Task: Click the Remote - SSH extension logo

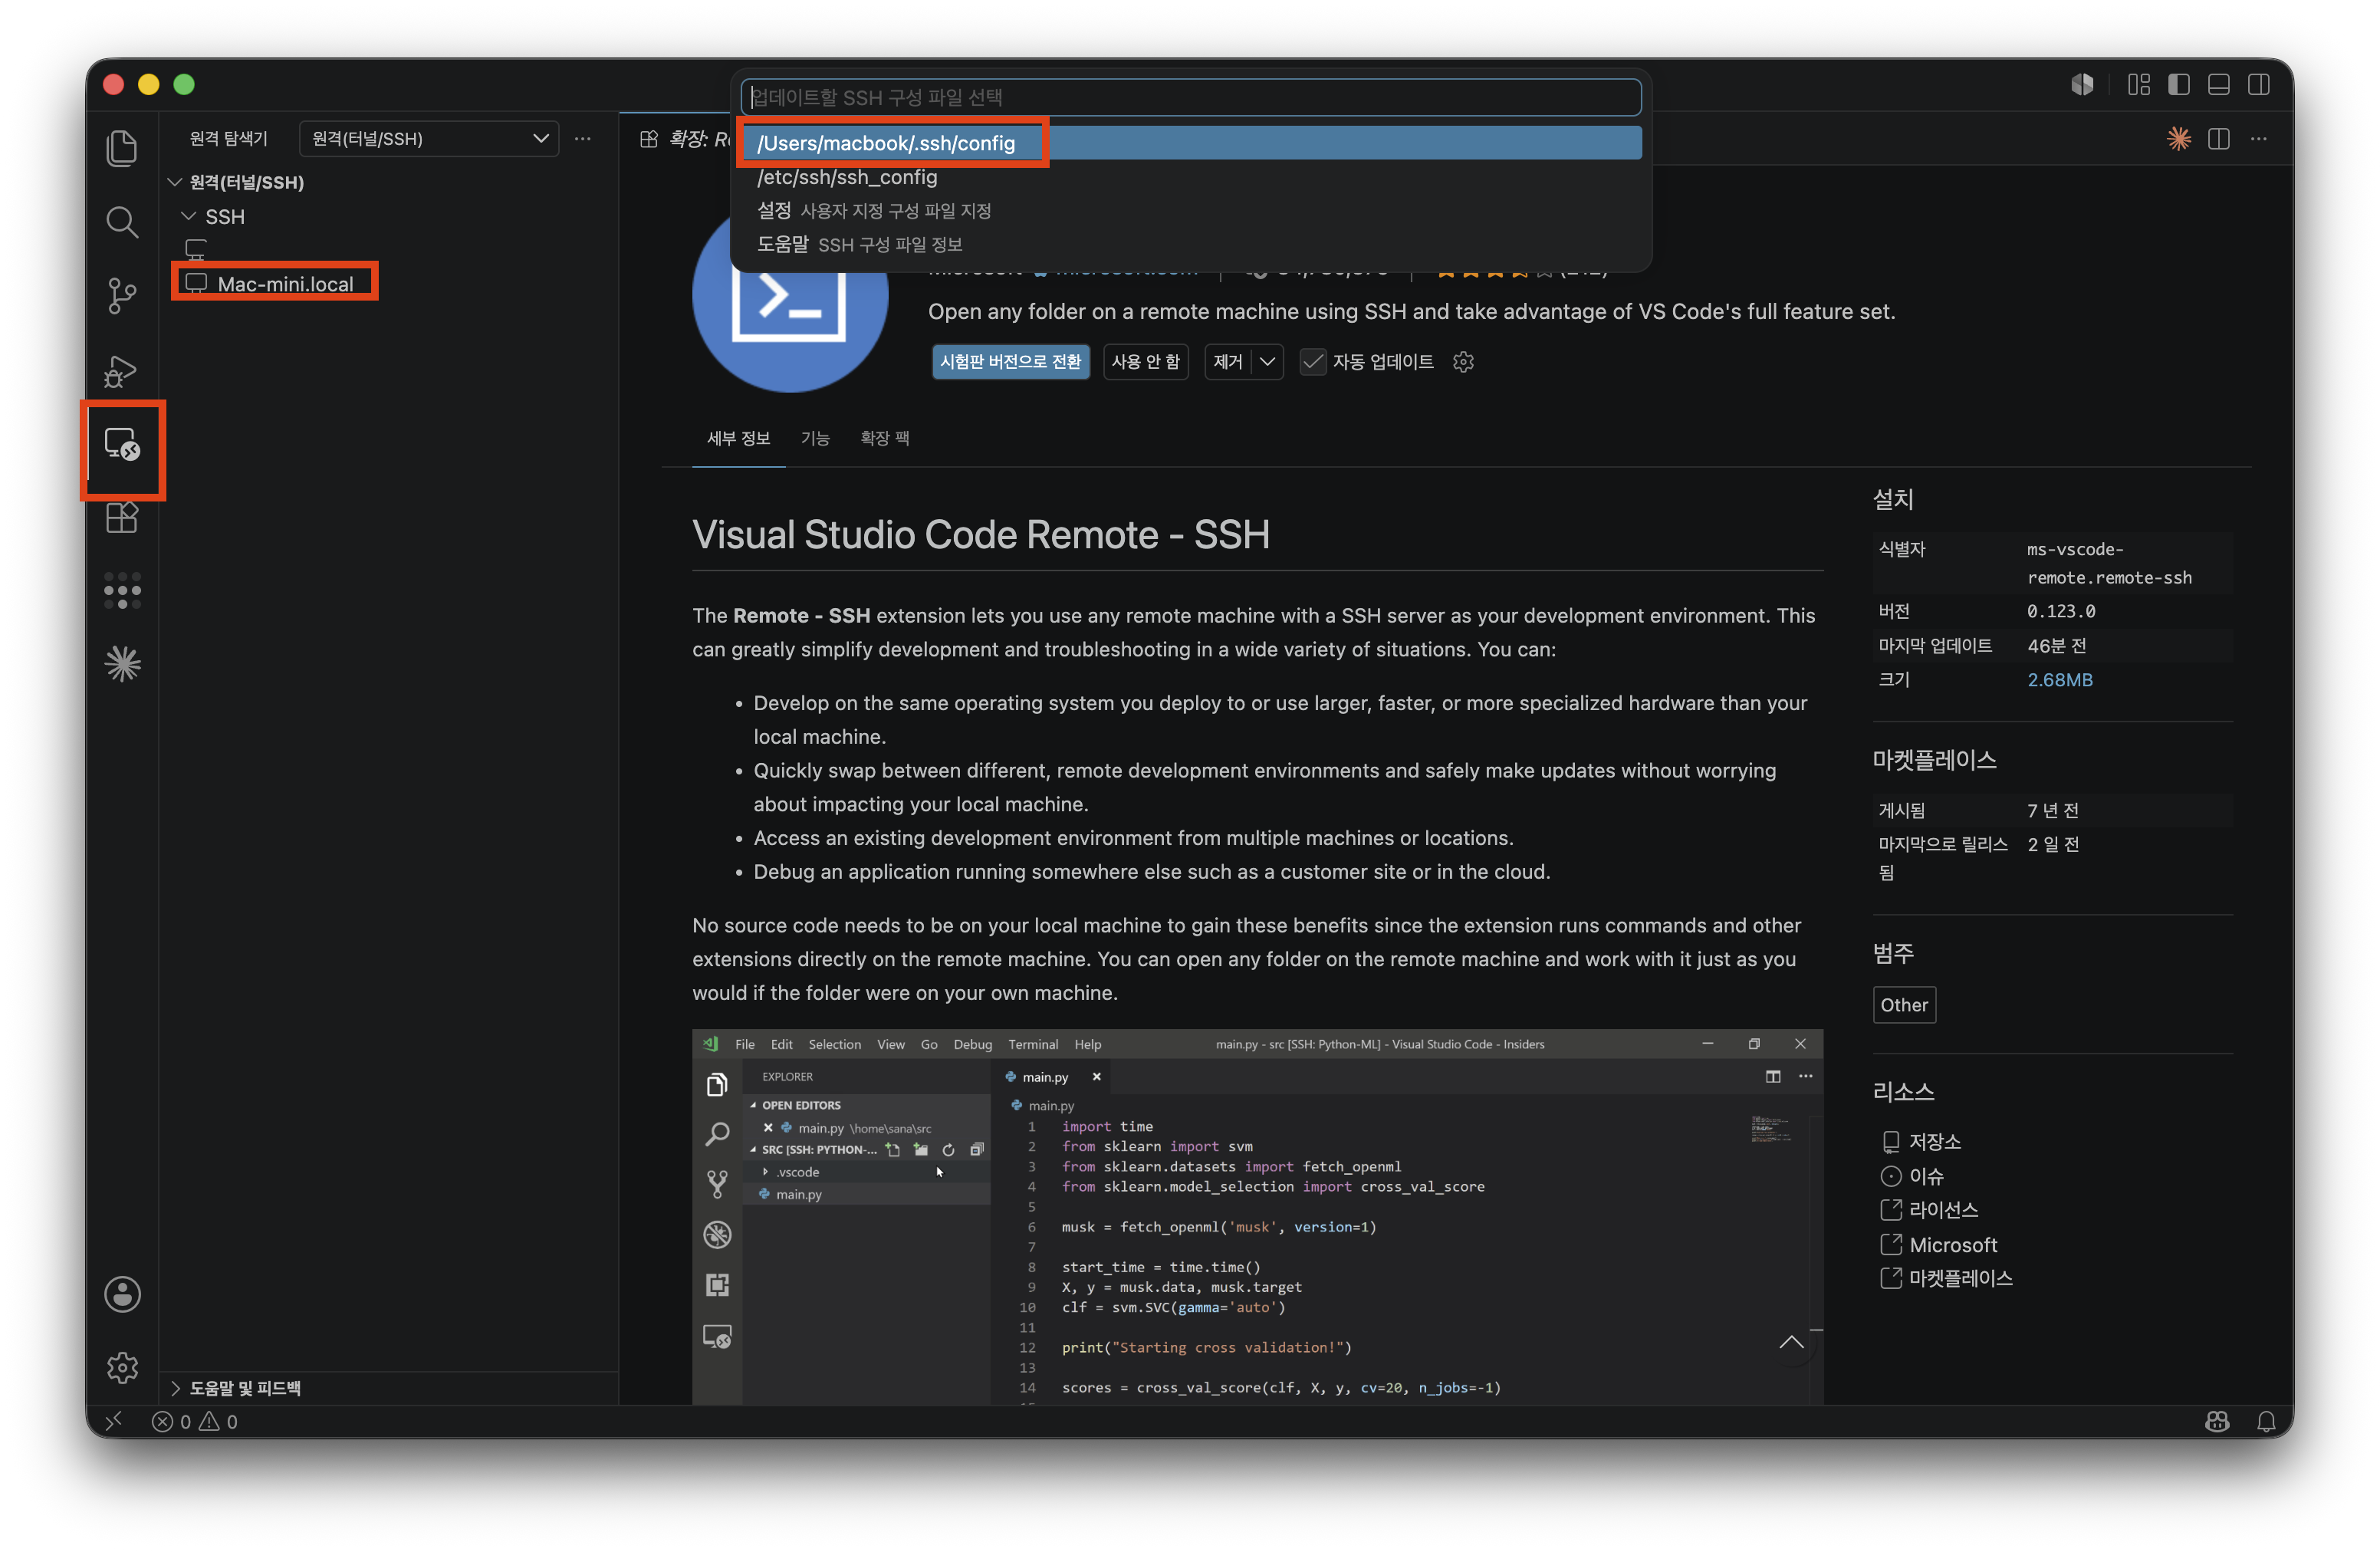Action: tap(790, 300)
